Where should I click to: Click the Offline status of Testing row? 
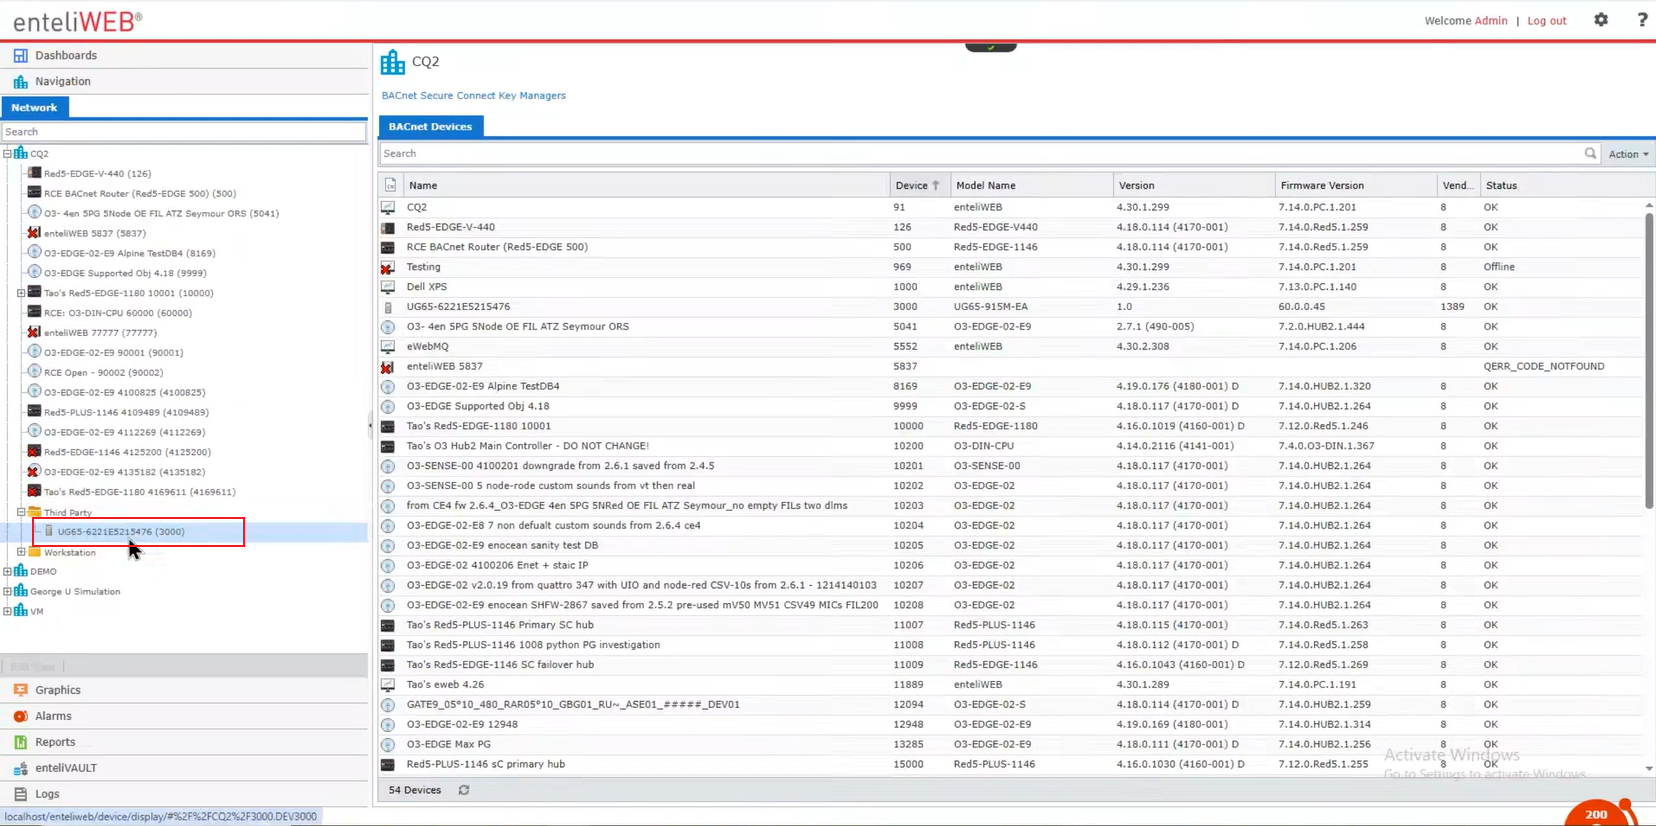[1498, 267]
